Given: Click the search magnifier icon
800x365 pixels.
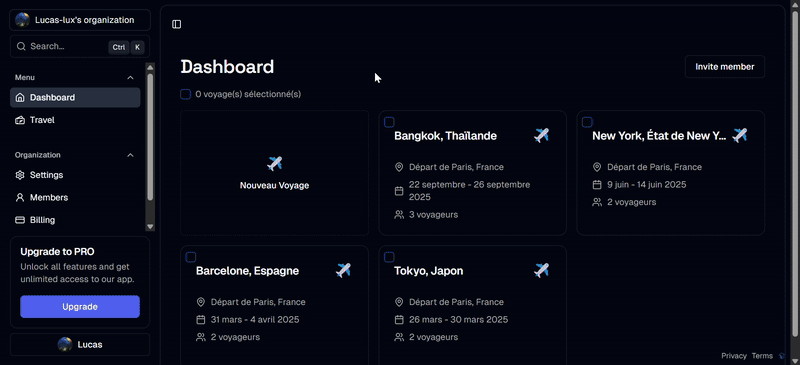Looking at the screenshot, I should click(x=21, y=46).
